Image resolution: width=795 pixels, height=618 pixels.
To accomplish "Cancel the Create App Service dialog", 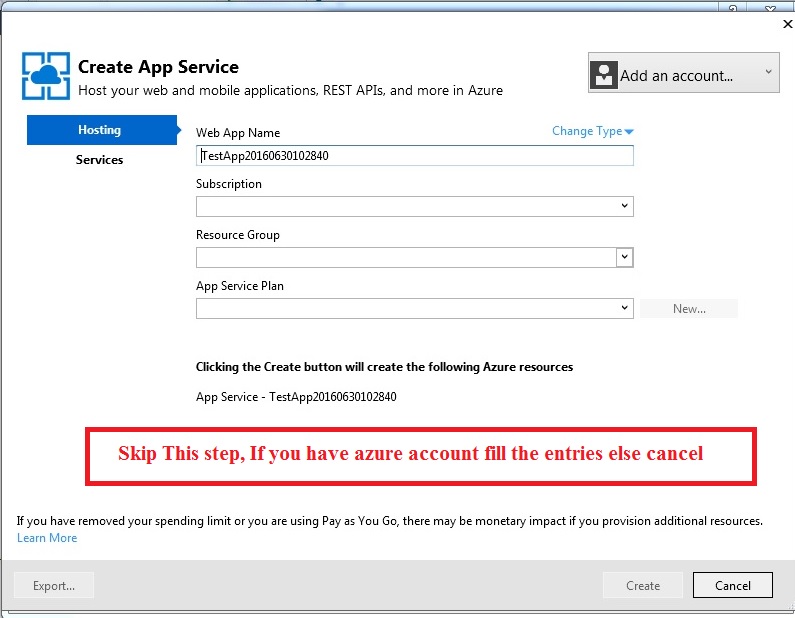I will 733,586.
